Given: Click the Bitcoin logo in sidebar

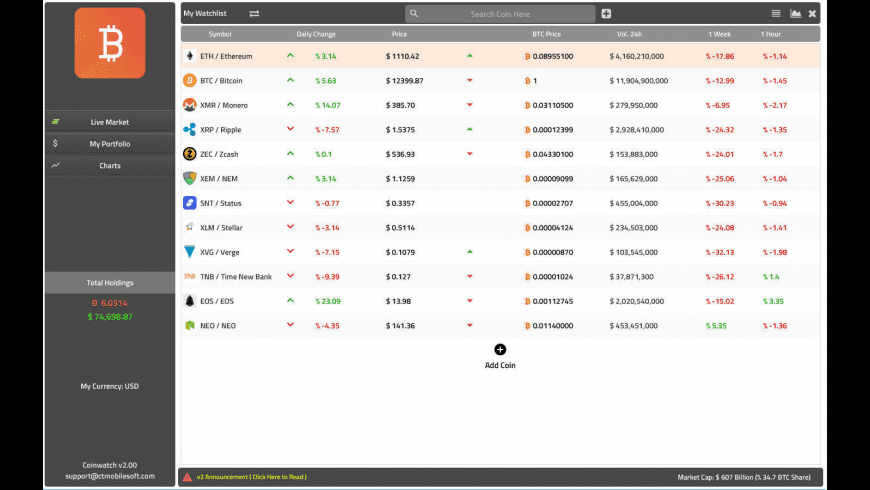Looking at the screenshot, I should click(x=110, y=43).
